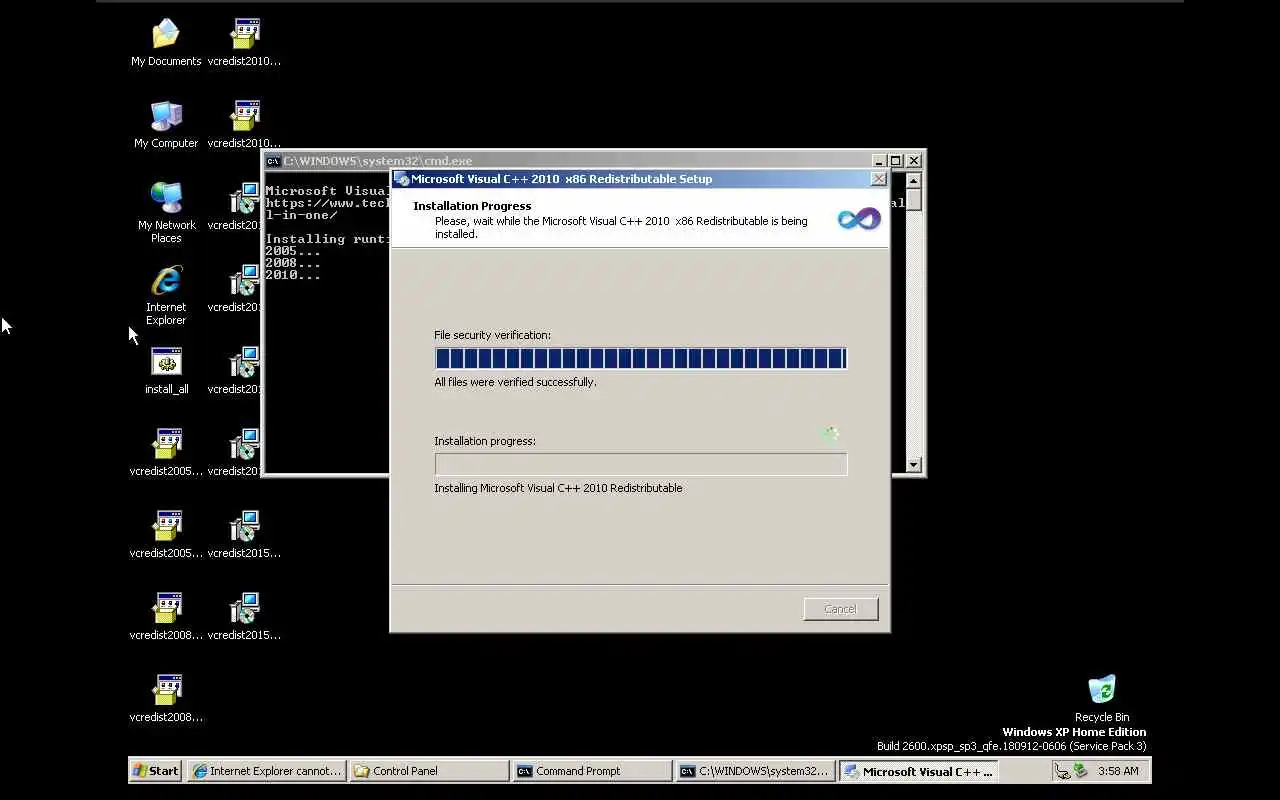Launch the Internet Explorer desktop icon
The image size is (1280, 800).
(x=166, y=294)
